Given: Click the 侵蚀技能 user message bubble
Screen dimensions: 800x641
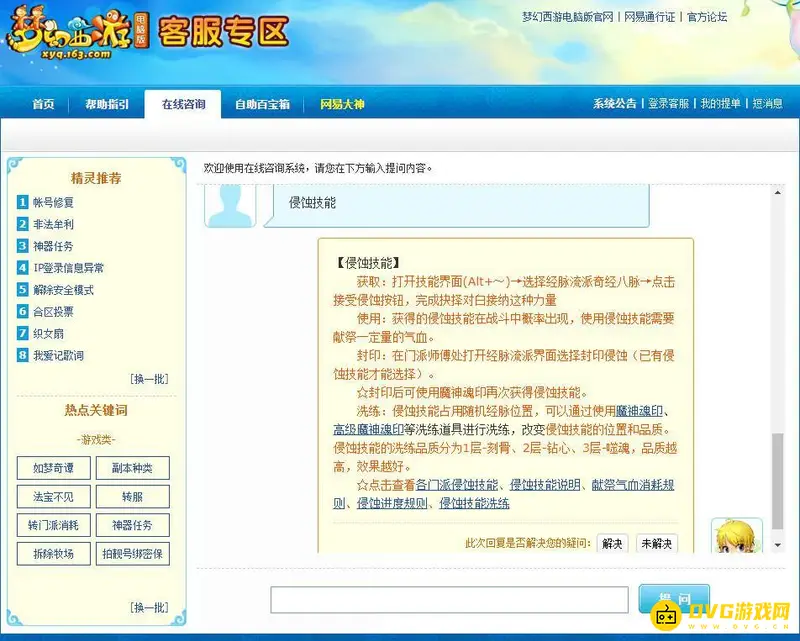Looking at the screenshot, I should coord(457,206).
